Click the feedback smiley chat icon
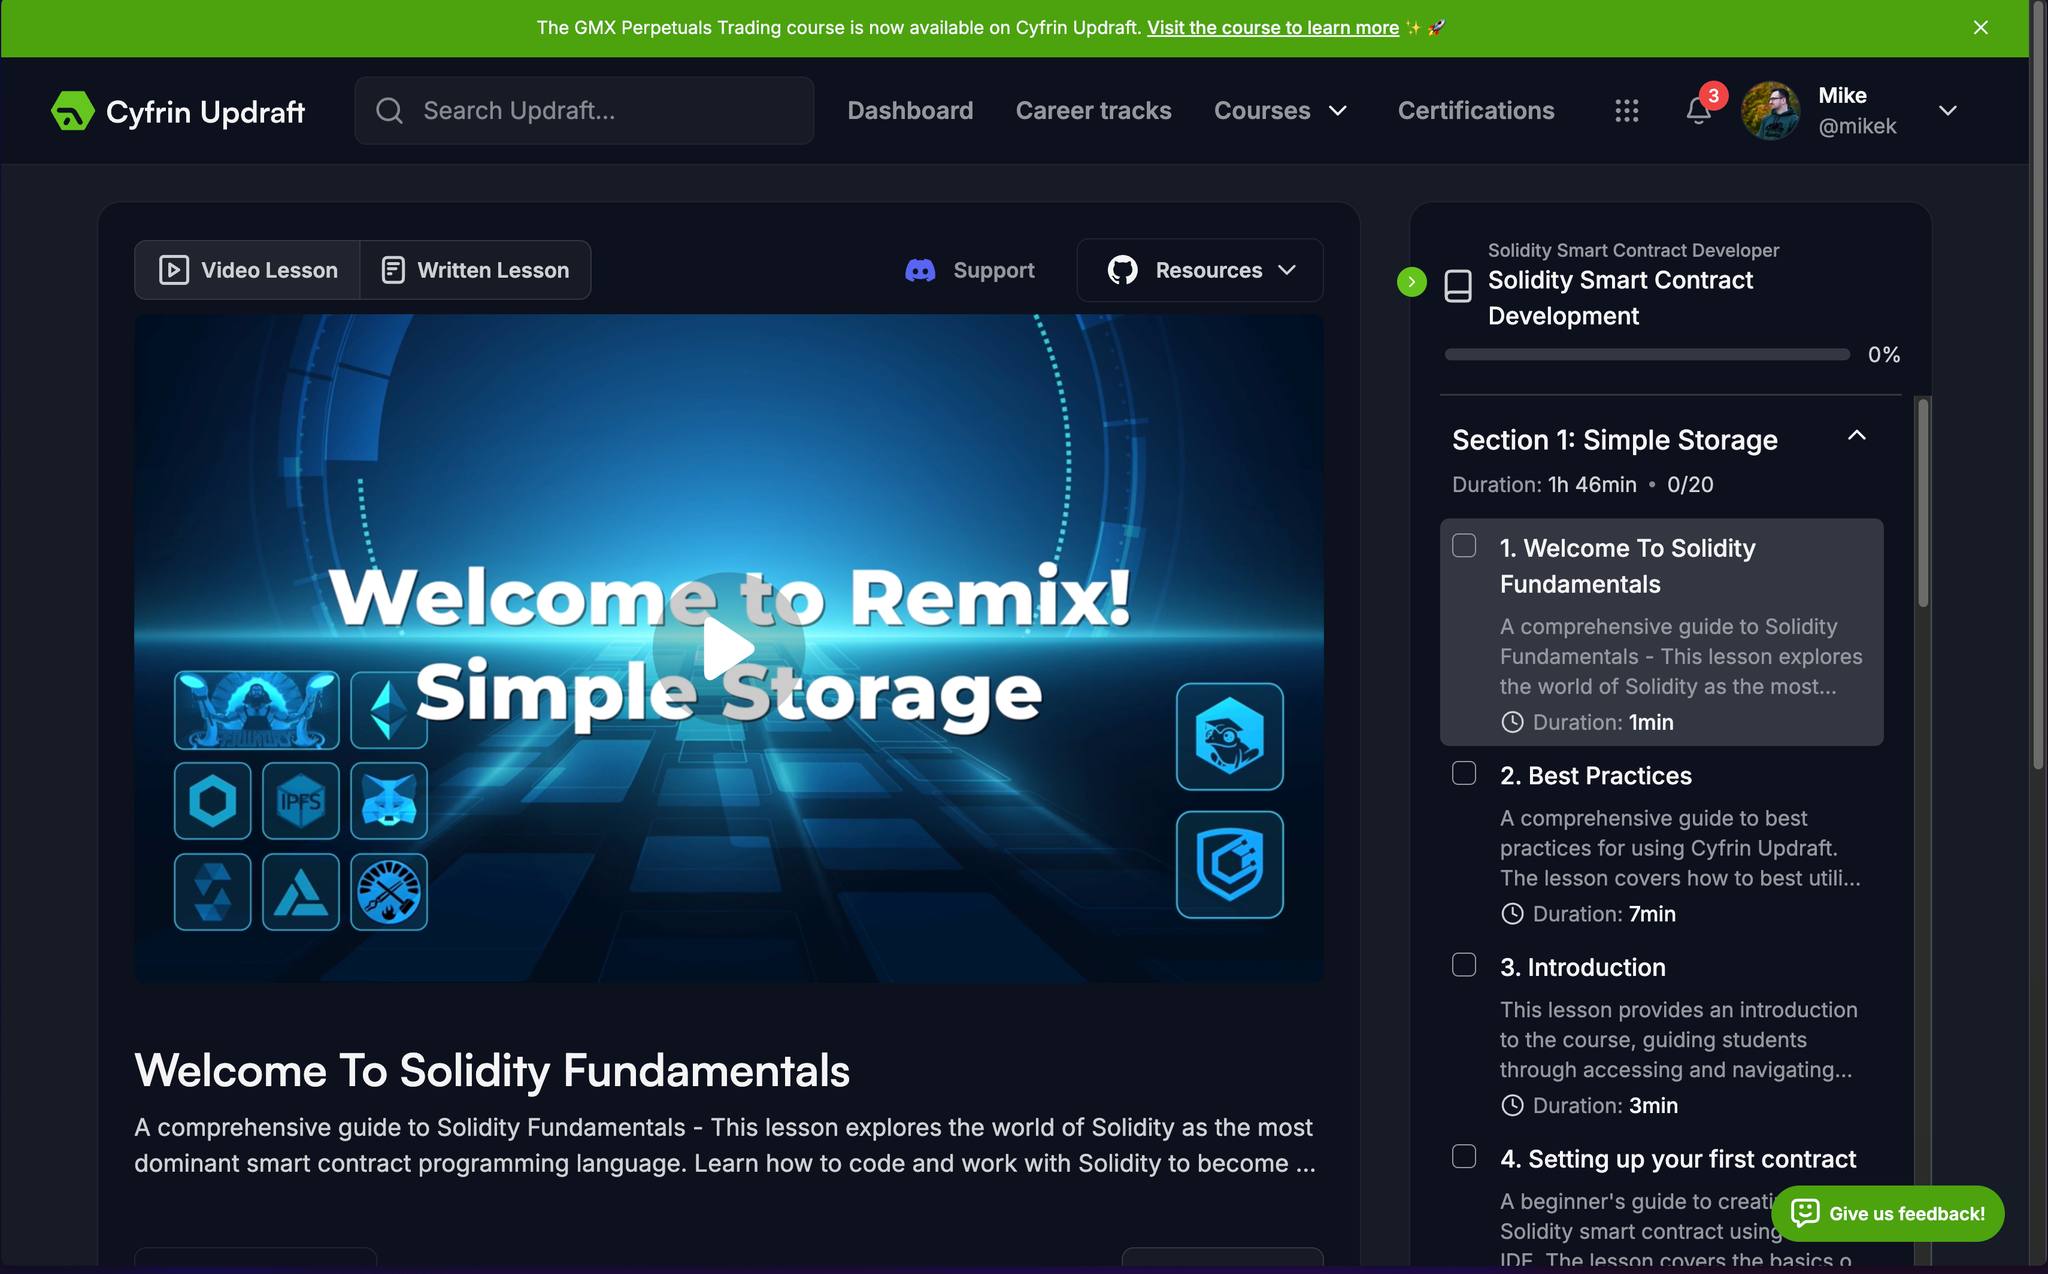The image size is (2048, 1274). pos(1805,1213)
